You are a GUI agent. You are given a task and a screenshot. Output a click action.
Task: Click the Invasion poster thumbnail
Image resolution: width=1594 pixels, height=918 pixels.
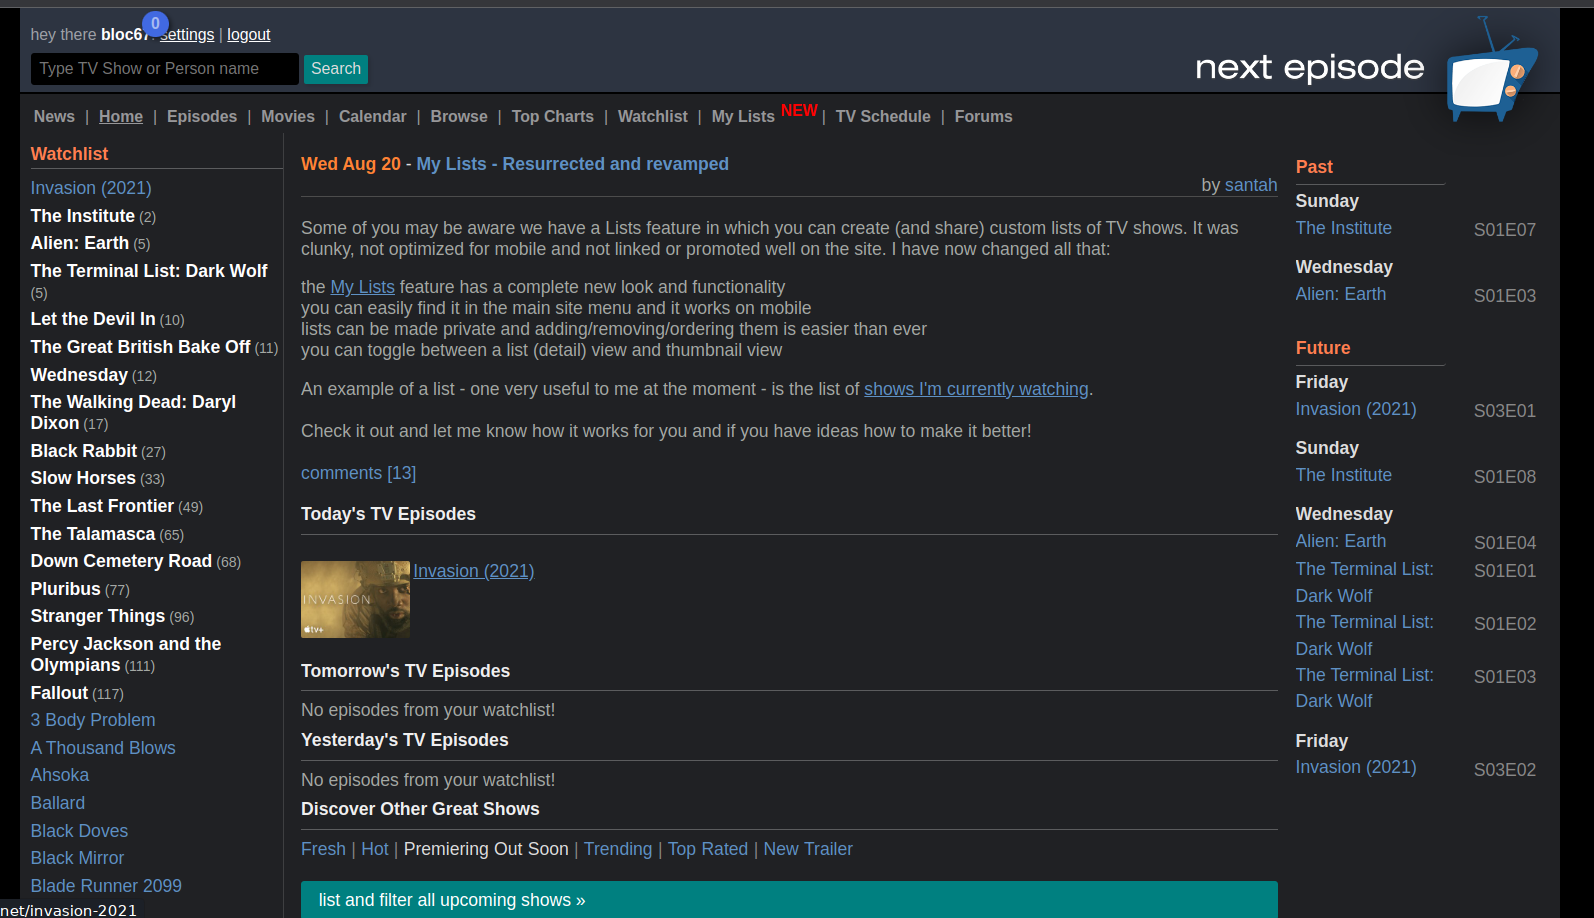[355, 599]
